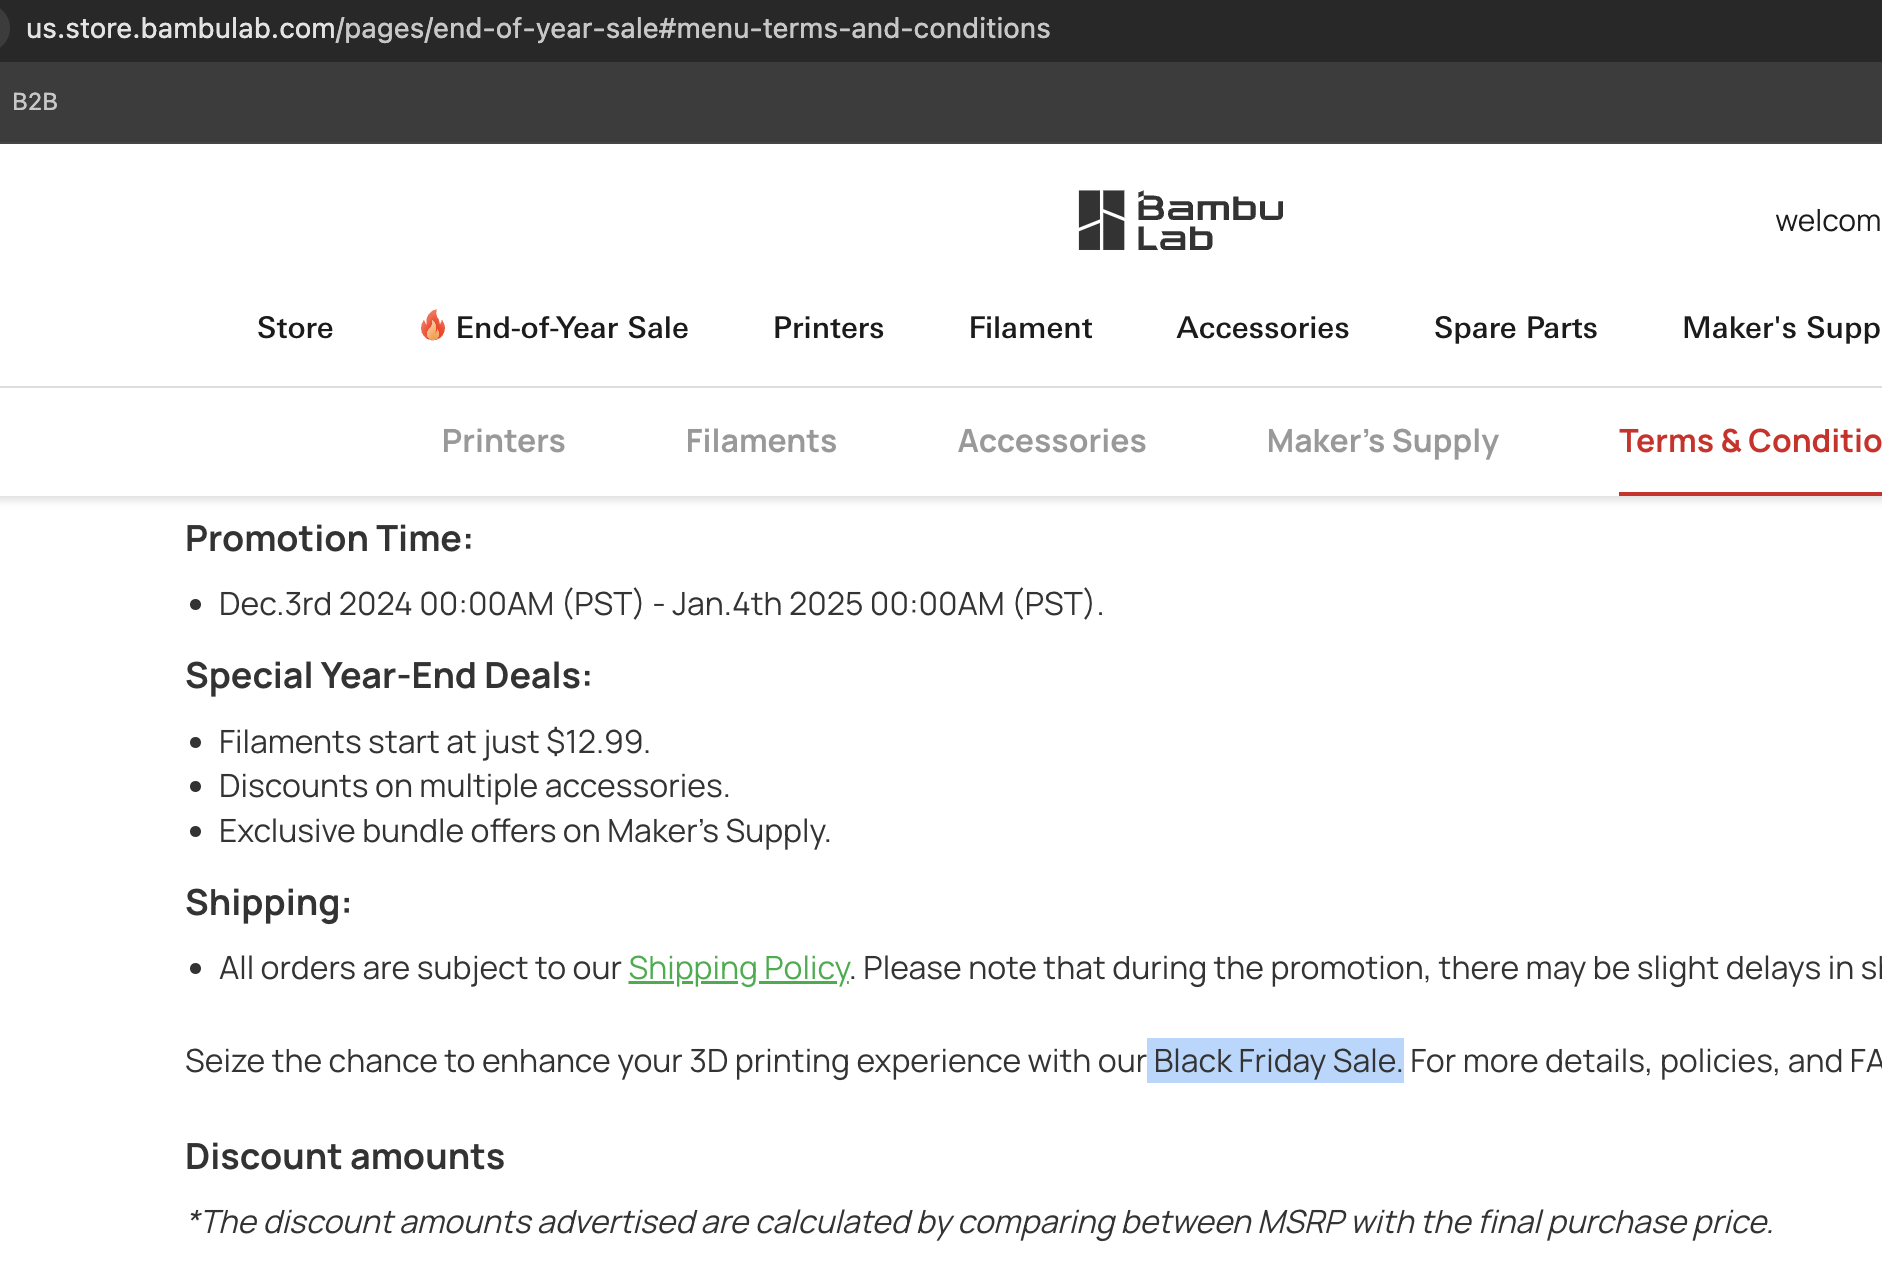
Task: Click the browser address bar URL
Action: point(538,28)
